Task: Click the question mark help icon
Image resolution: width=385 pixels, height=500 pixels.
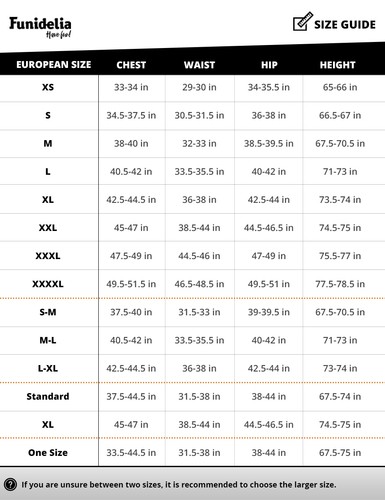Action: [x=10, y=484]
